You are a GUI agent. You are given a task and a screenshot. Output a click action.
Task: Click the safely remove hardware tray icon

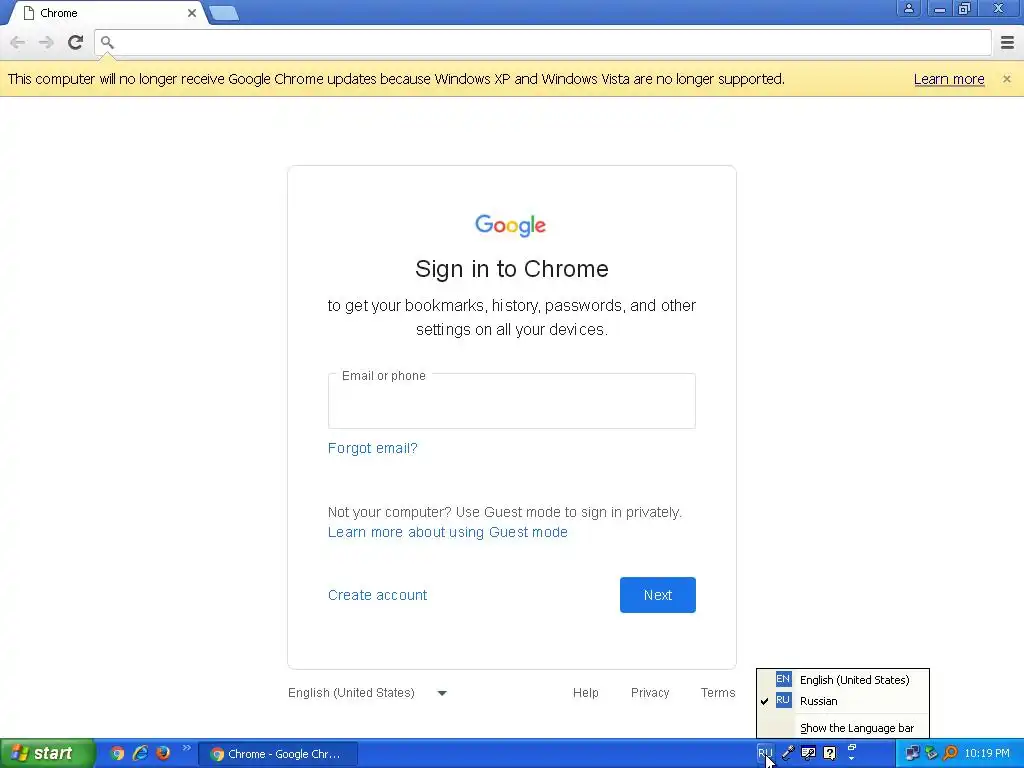click(x=931, y=754)
